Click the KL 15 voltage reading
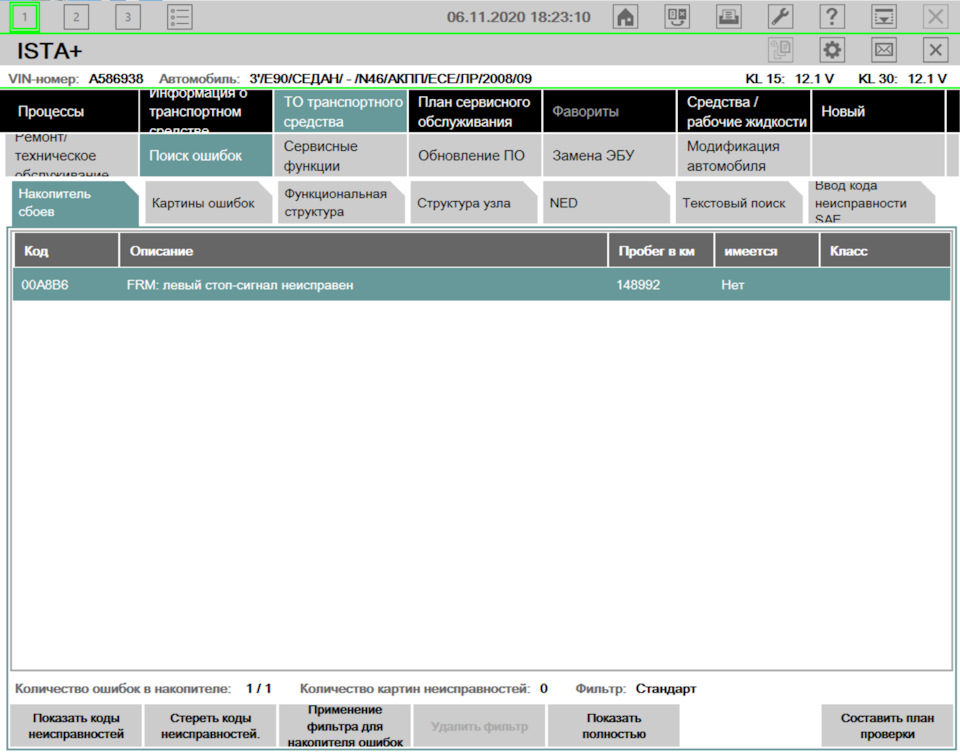The height and width of the screenshot is (753, 960). 790,78
